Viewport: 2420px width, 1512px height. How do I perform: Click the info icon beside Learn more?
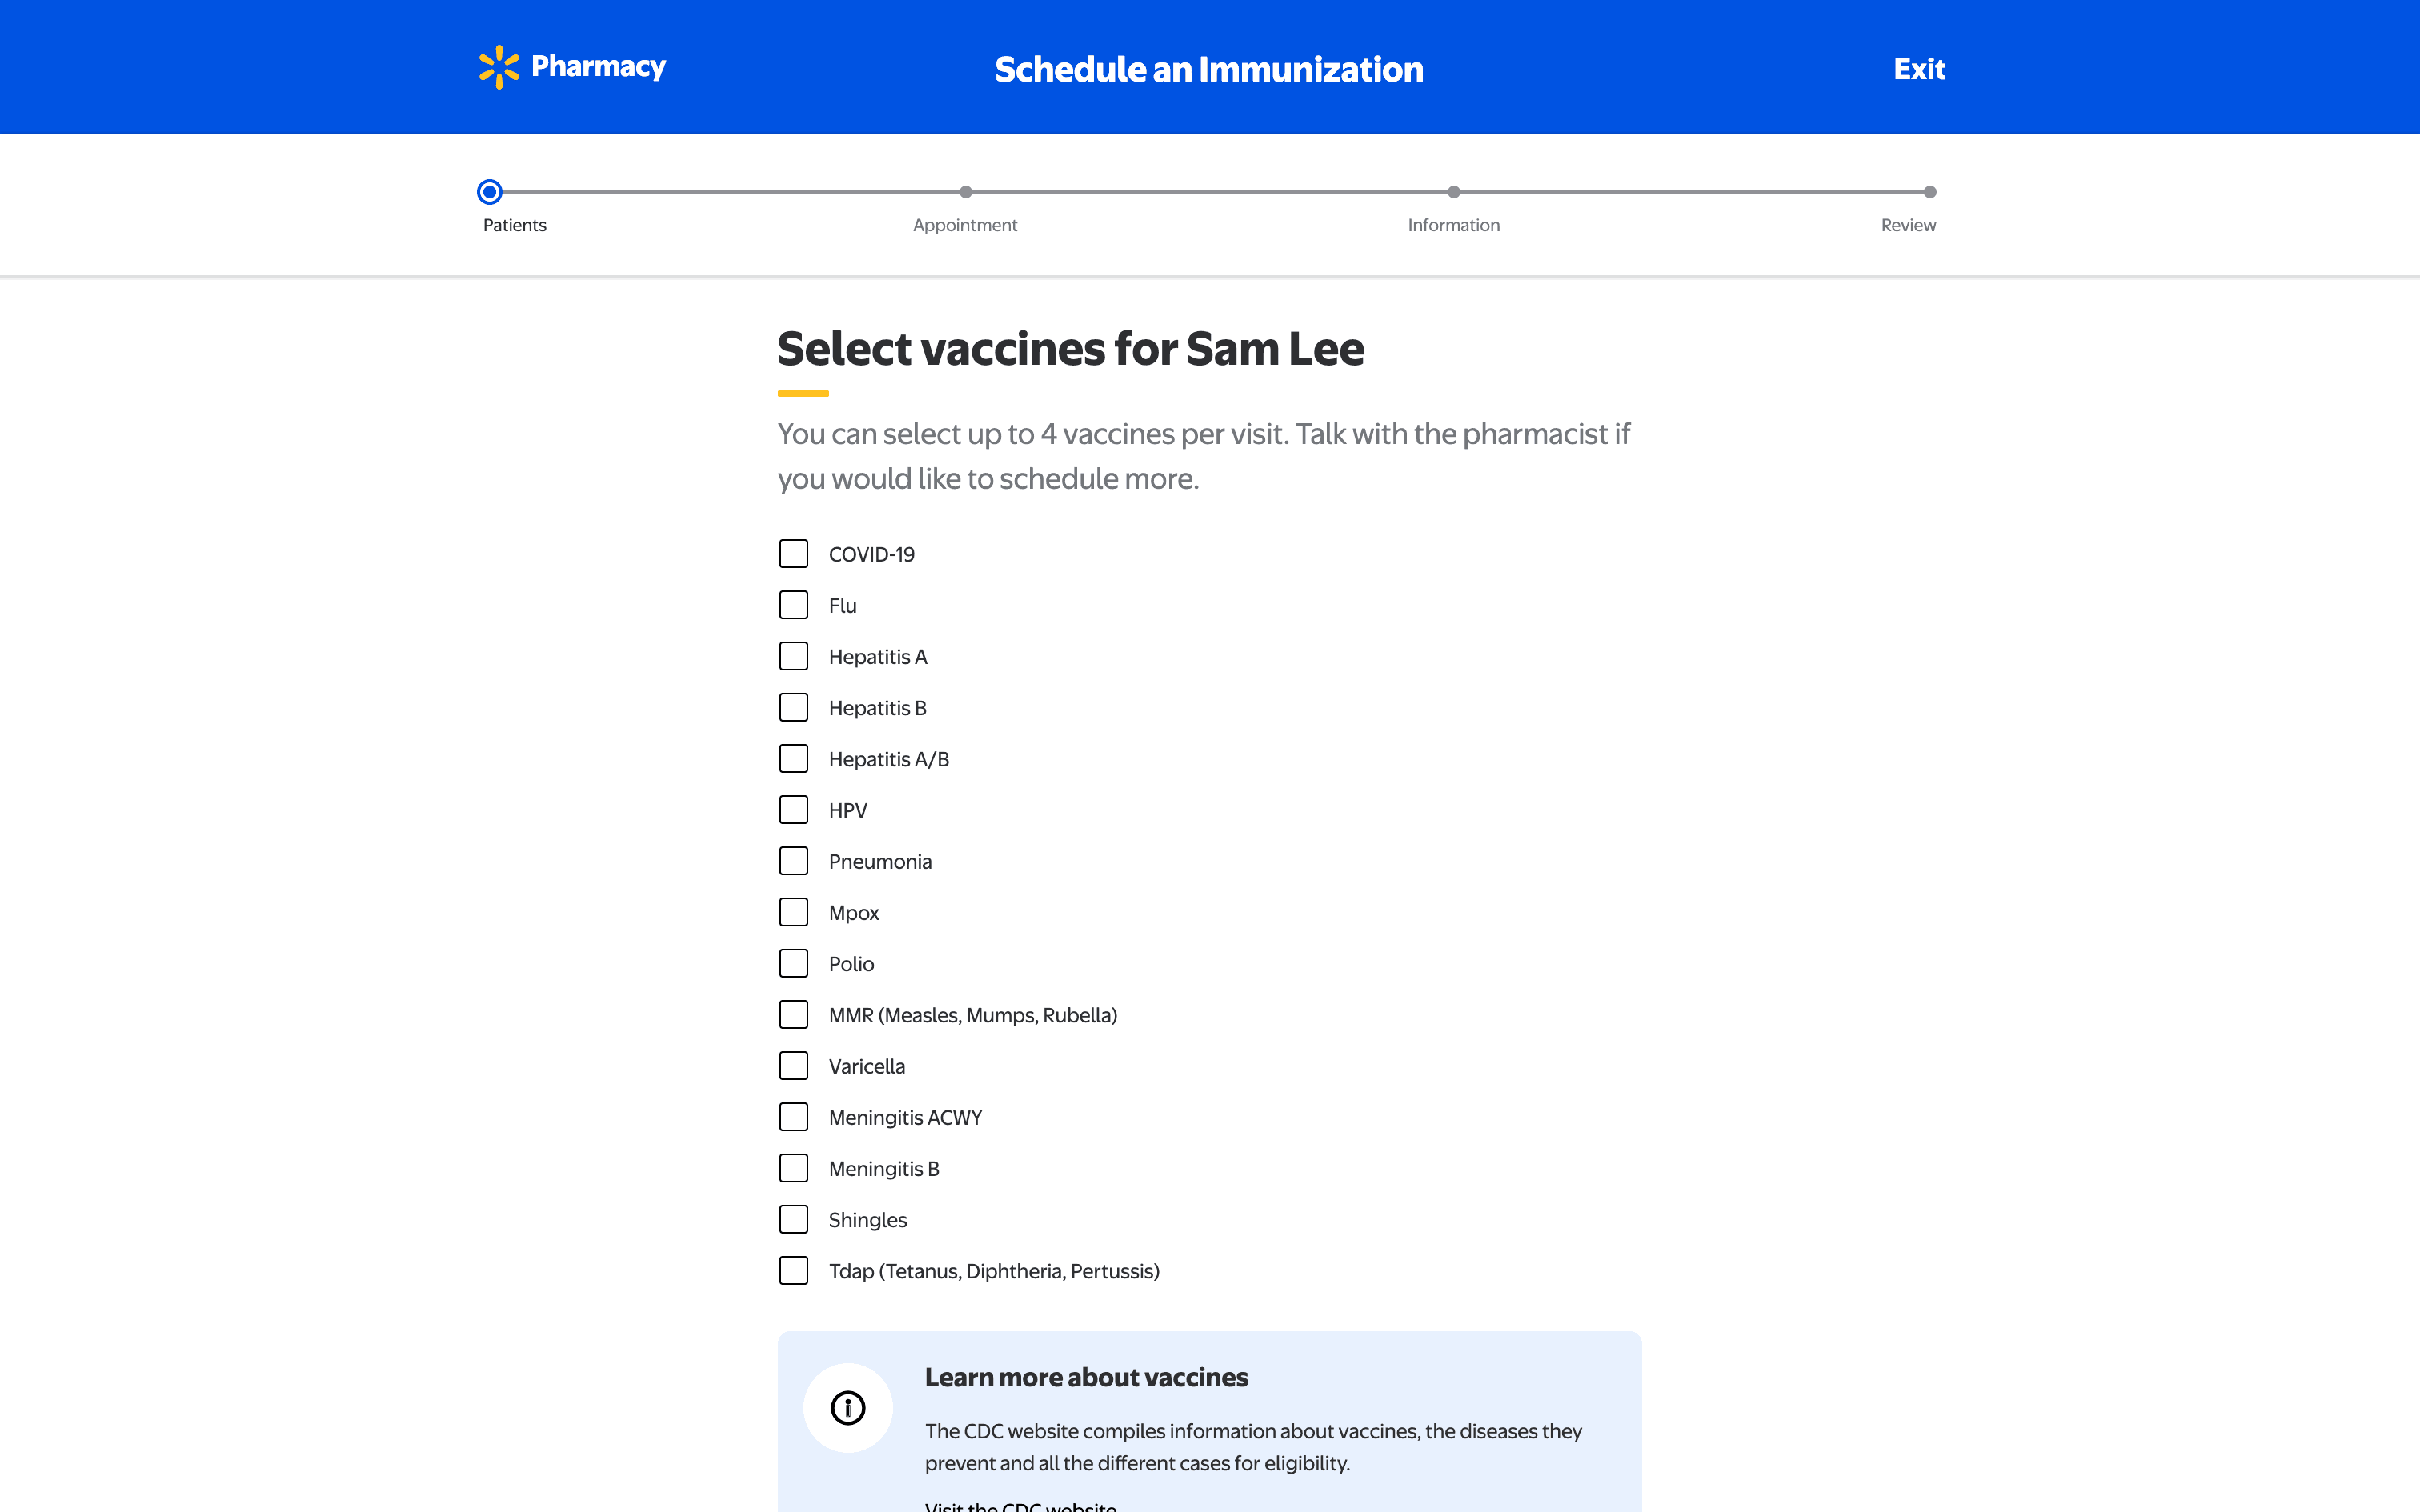click(847, 1407)
